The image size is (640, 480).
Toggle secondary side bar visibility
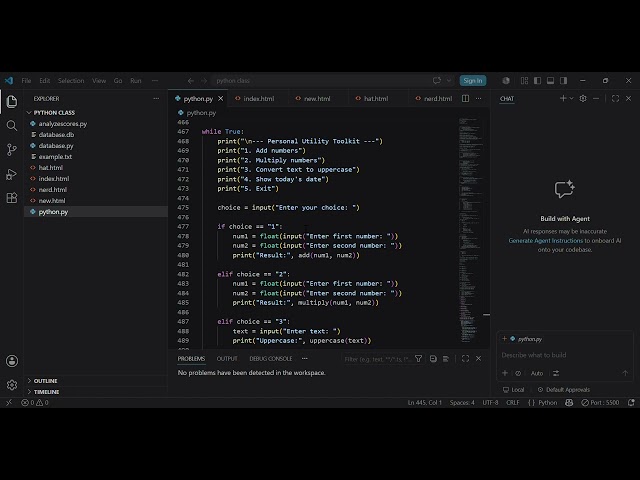click(564, 80)
